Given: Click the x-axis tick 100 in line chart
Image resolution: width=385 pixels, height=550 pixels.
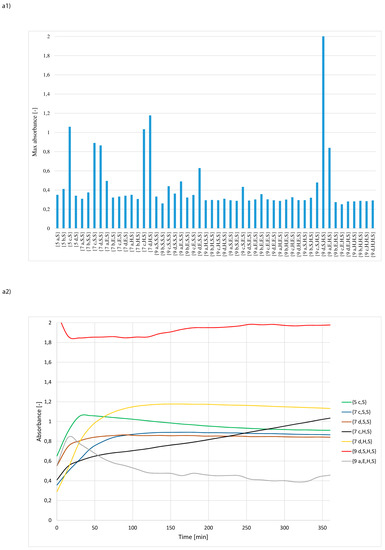Looking at the screenshot, I should coord(133,528).
